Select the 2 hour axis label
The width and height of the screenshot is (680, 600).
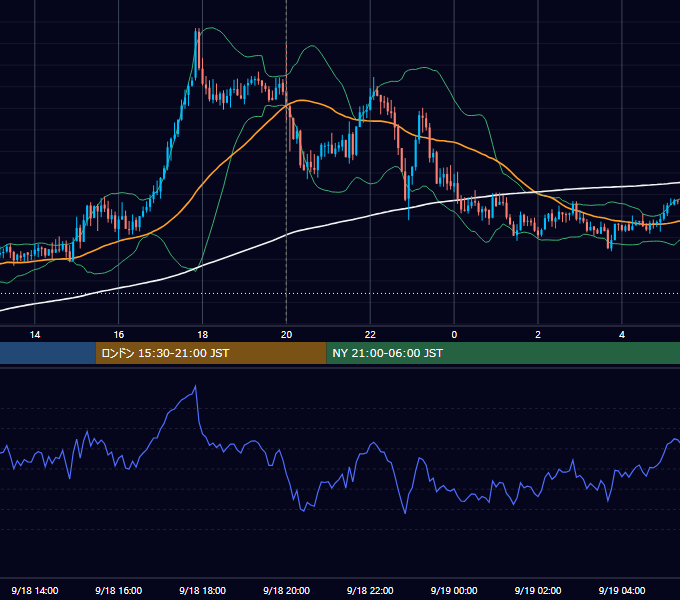(x=538, y=335)
